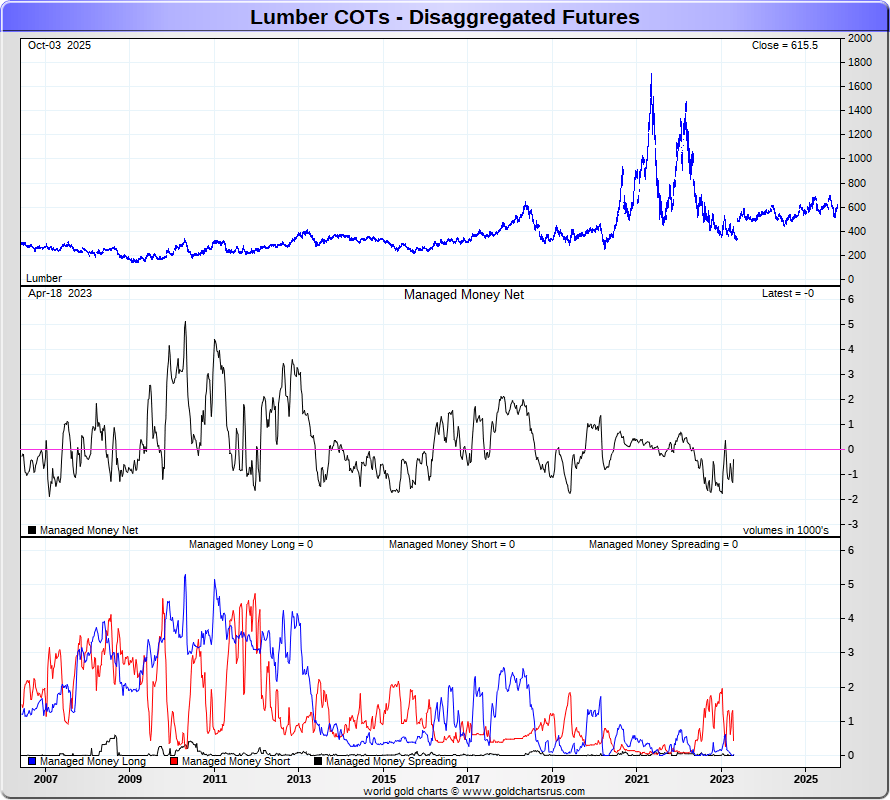Click the 600 price axis label

point(857,207)
